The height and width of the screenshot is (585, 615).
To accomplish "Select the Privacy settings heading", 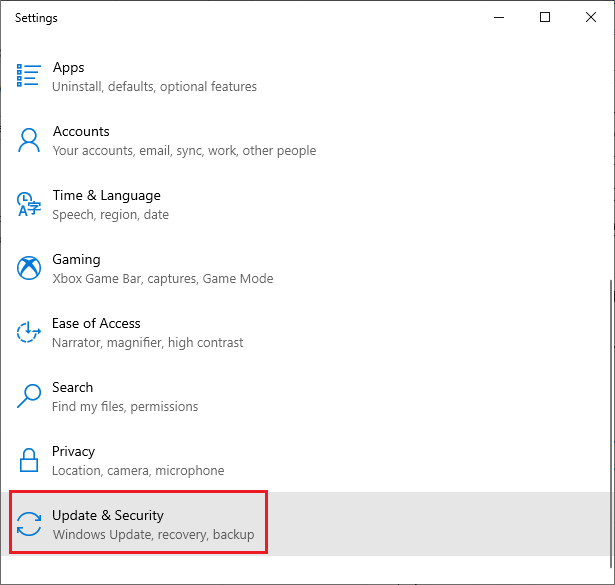I will coord(73,452).
